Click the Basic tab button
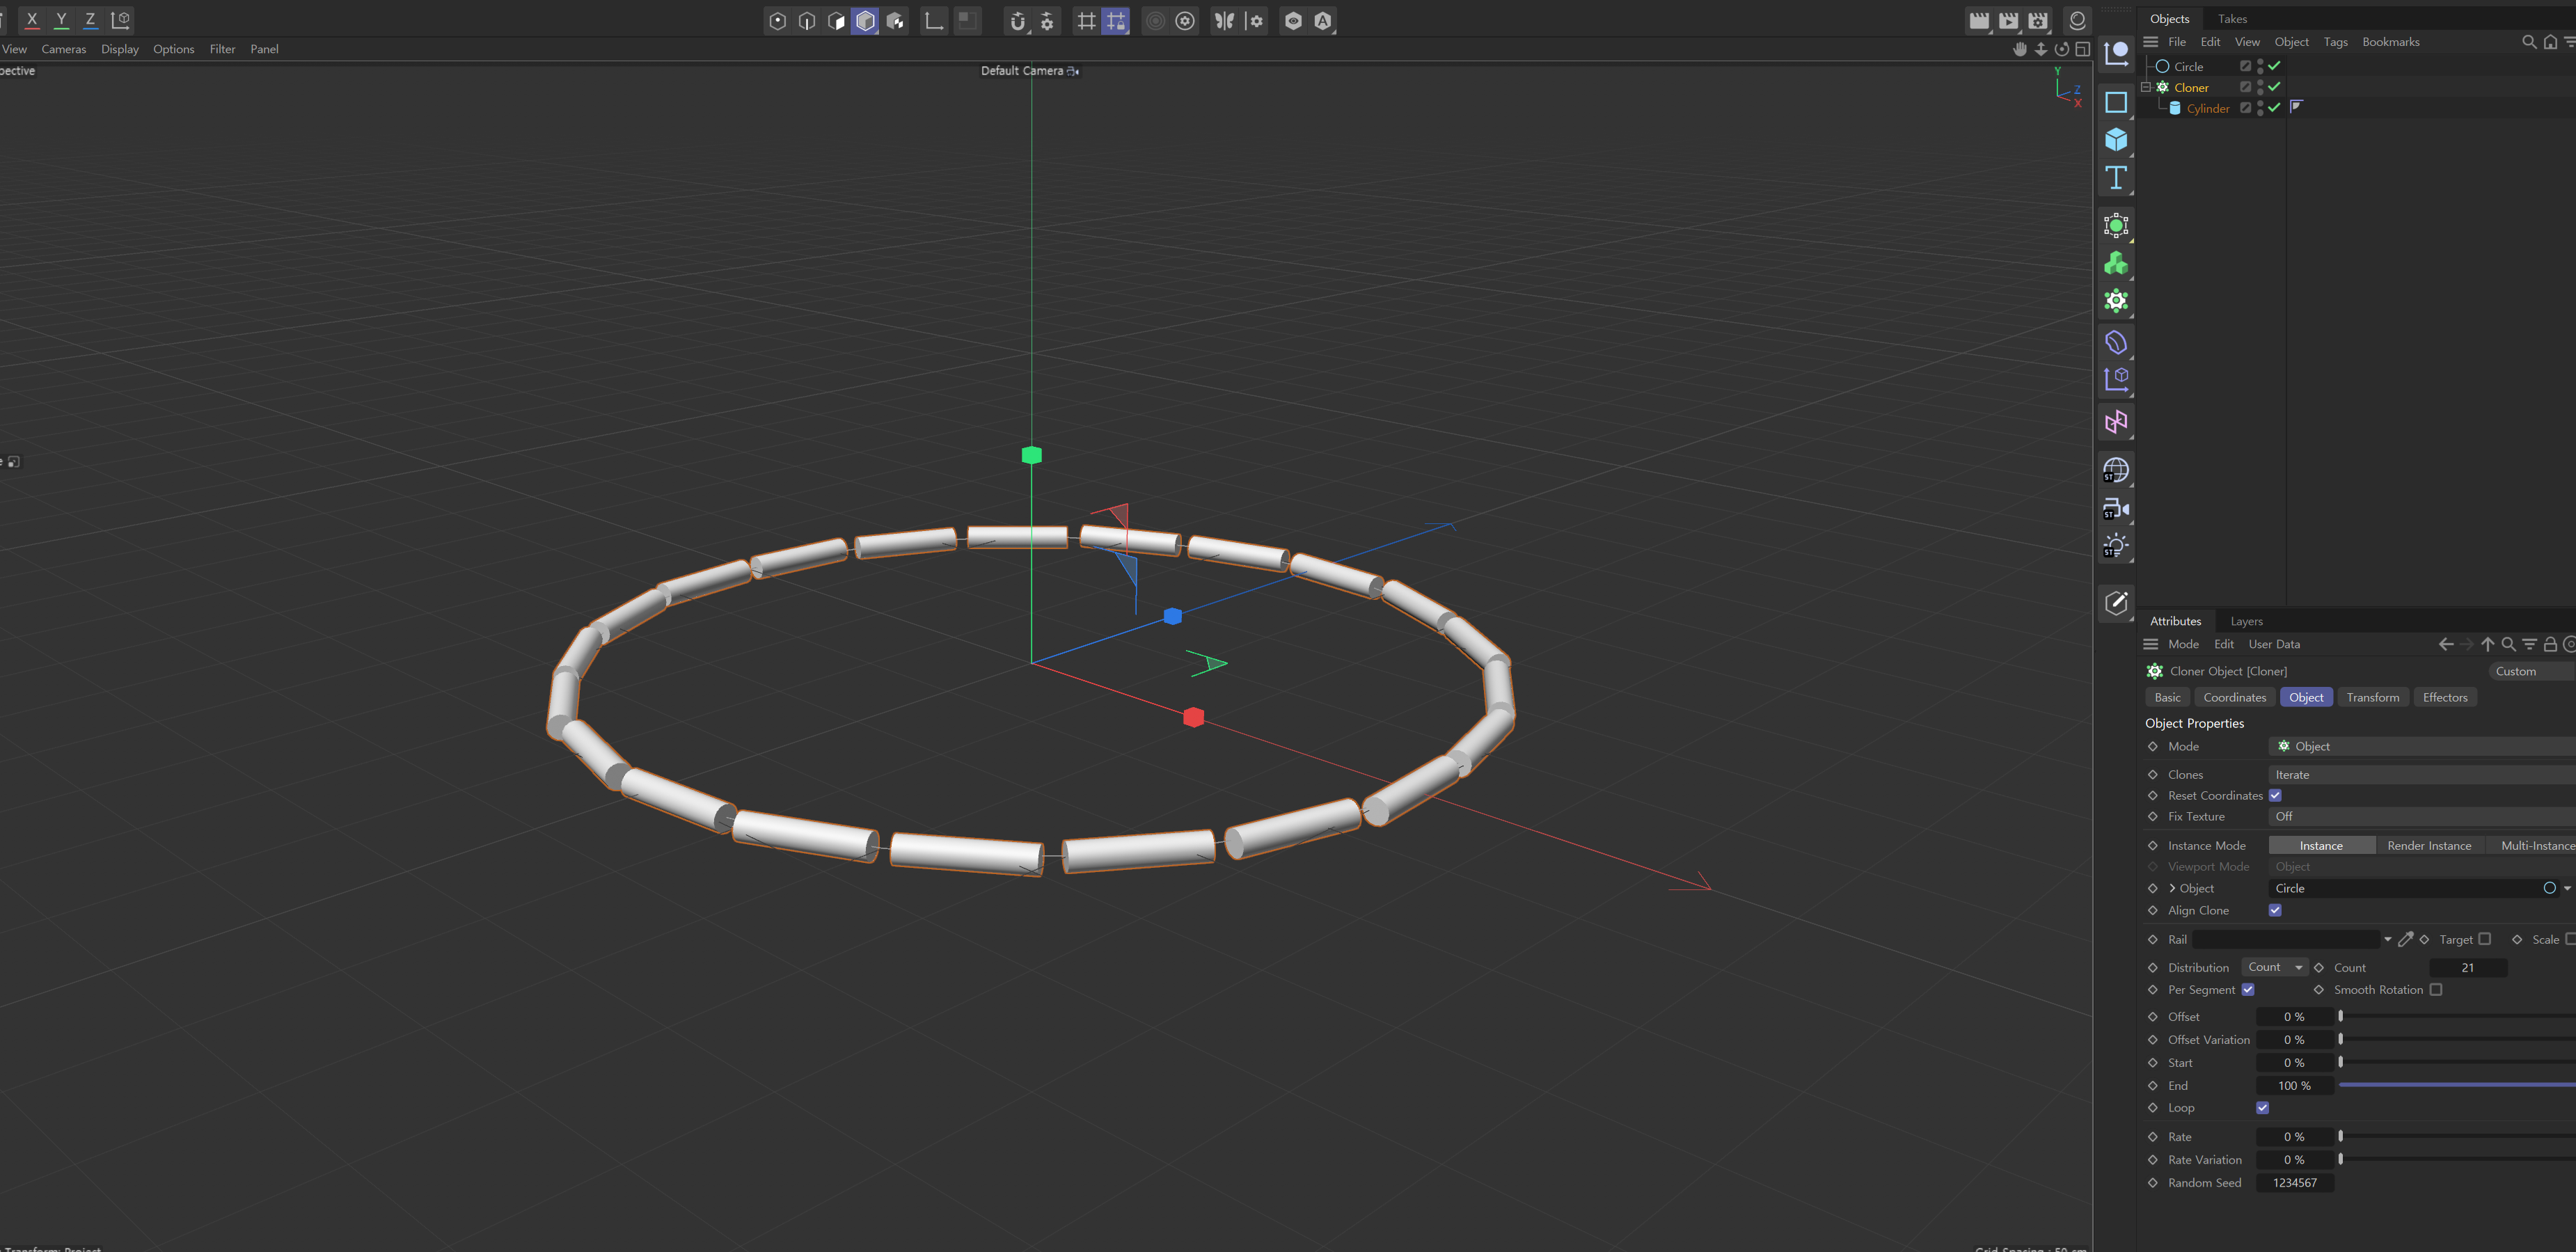Image resolution: width=2576 pixels, height=1252 pixels. tap(2168, 697)
